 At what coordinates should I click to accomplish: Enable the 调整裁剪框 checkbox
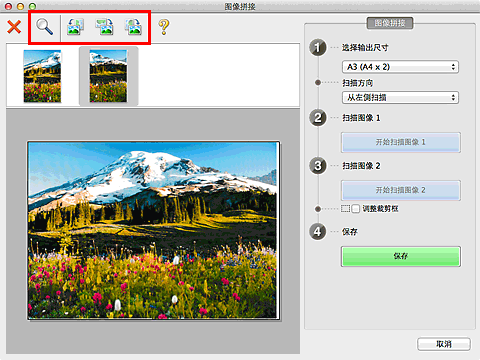pos(356,209)
